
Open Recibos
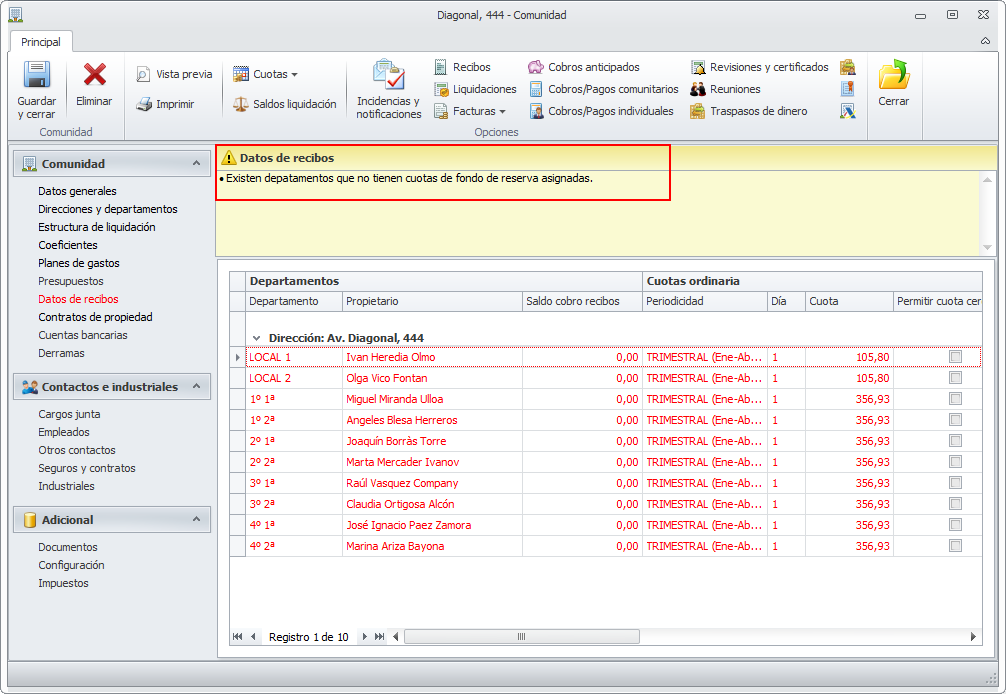462,67
